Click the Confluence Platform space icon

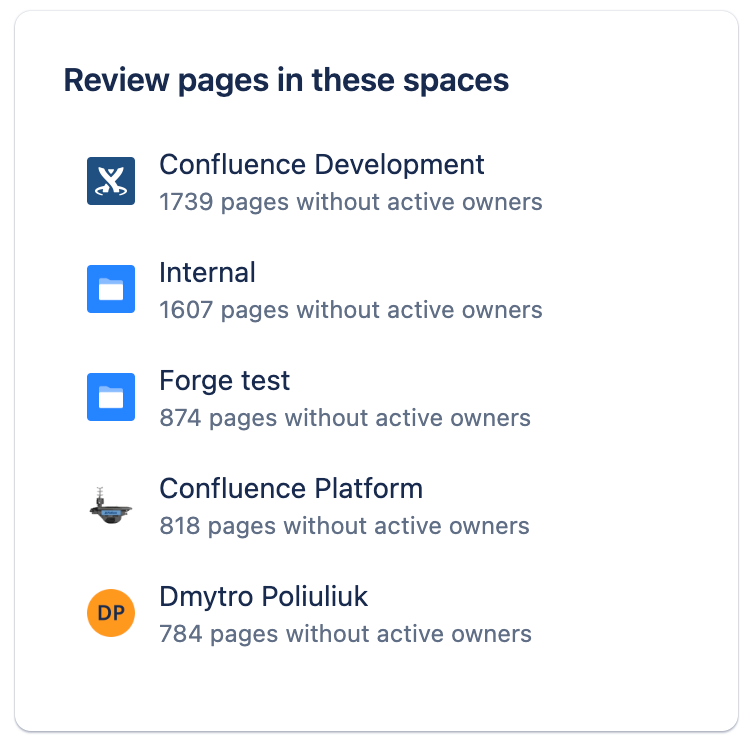[111, 505]
